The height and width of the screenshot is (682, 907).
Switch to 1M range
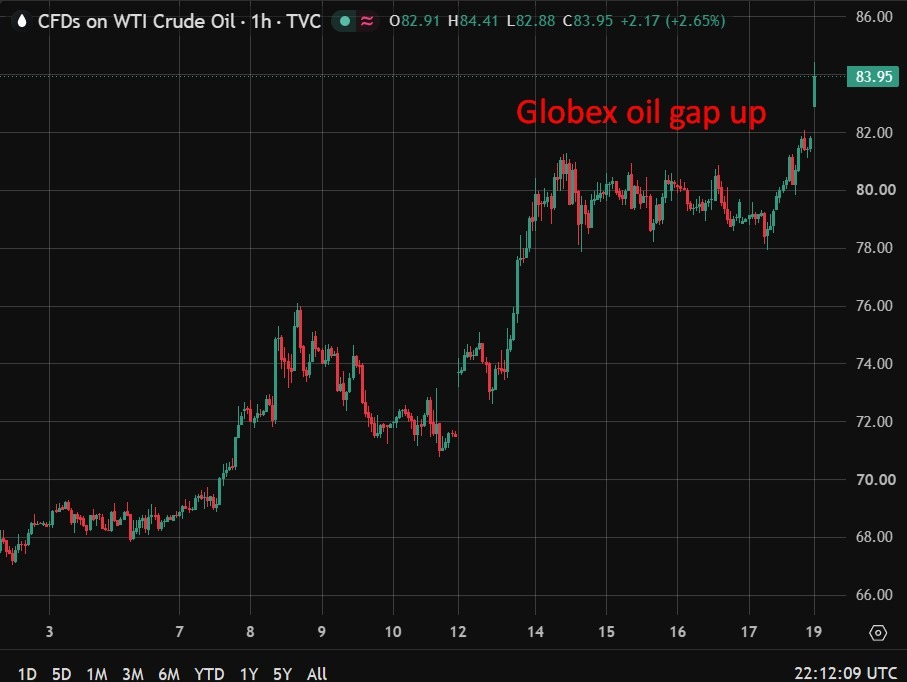97,674
